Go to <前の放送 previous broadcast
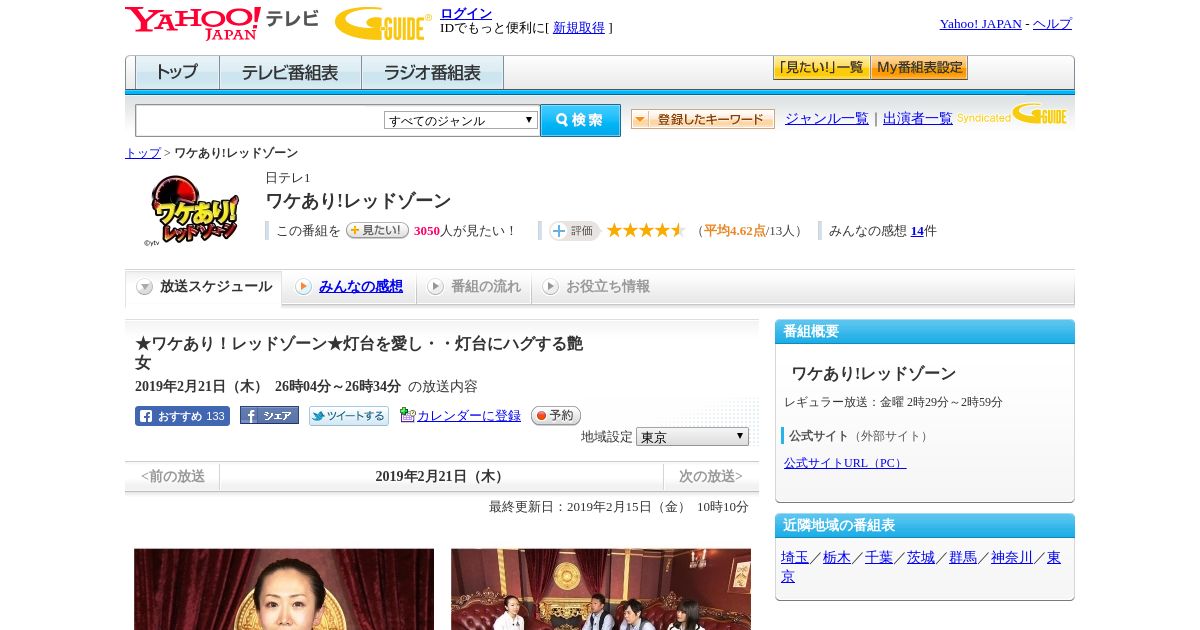This screenshot has width=1200, height=630. point(173,476)
